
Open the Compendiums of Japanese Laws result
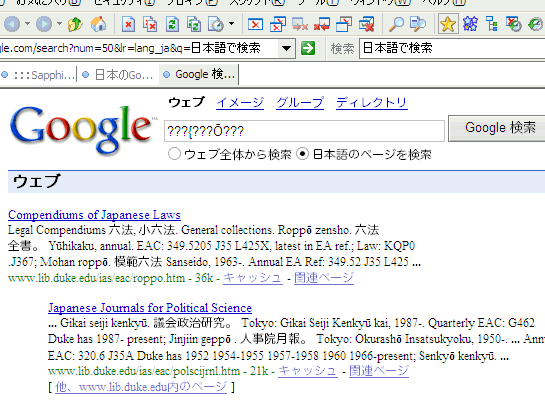pos(94,215)
